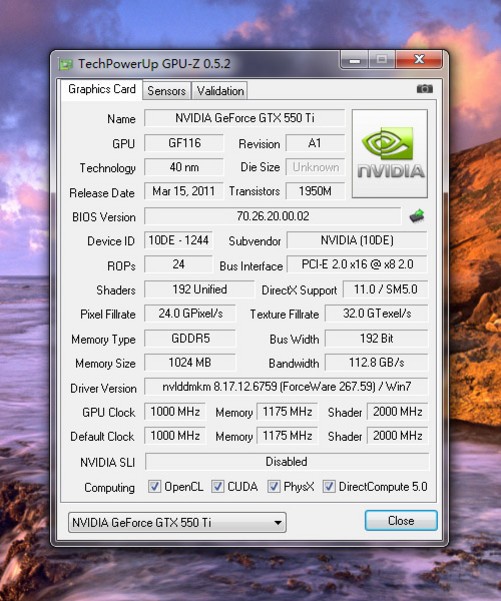This screenshot has height=601, width=501.
Task: Toggle the CUDA checkbox
Action: pyautogui.click(x=217, y=486)
